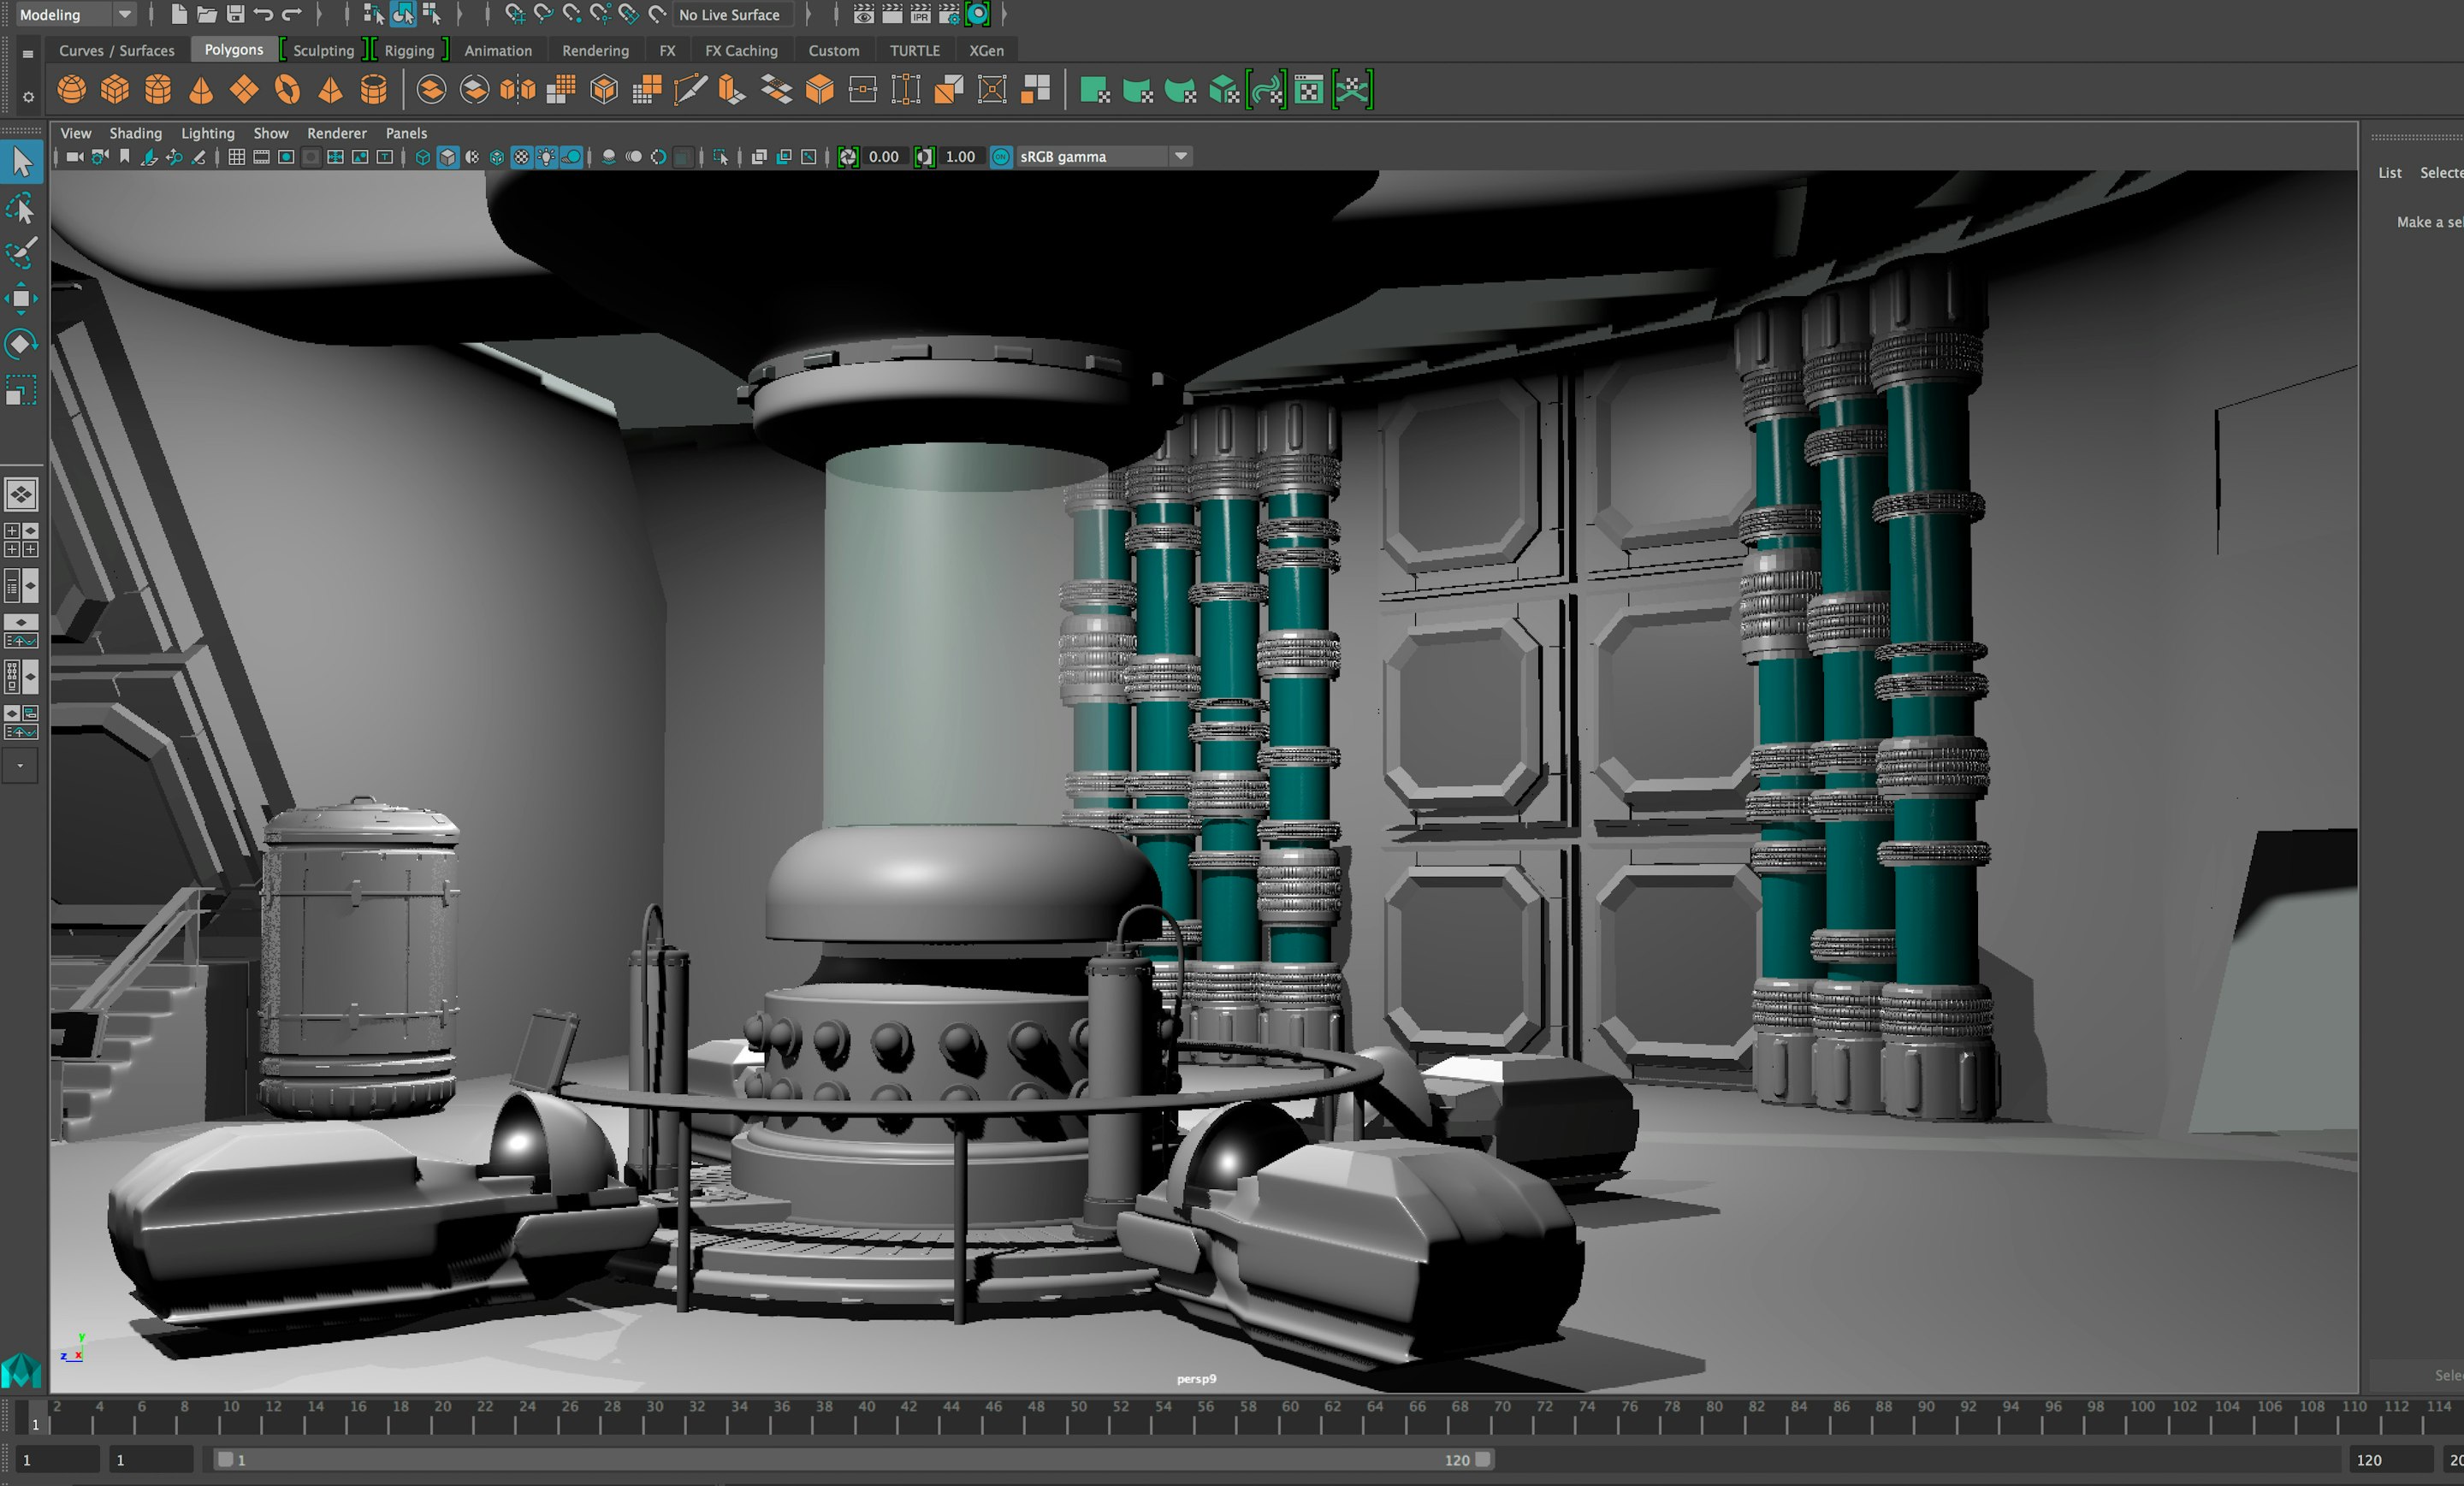The height and width of the screenshot is (1486, 2464).
Task: Open the panel Shading menu
Action: (x=135, y=133)
